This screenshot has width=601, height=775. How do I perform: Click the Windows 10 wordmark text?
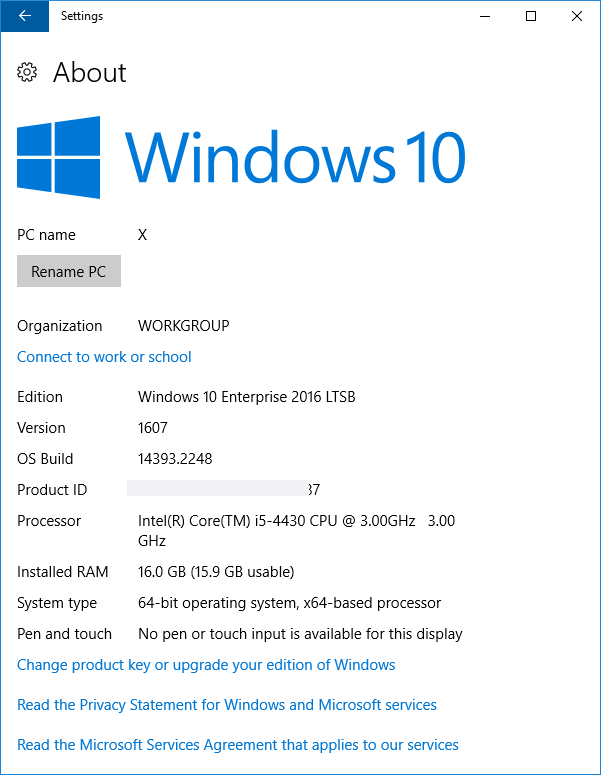(x=295, y=157)
